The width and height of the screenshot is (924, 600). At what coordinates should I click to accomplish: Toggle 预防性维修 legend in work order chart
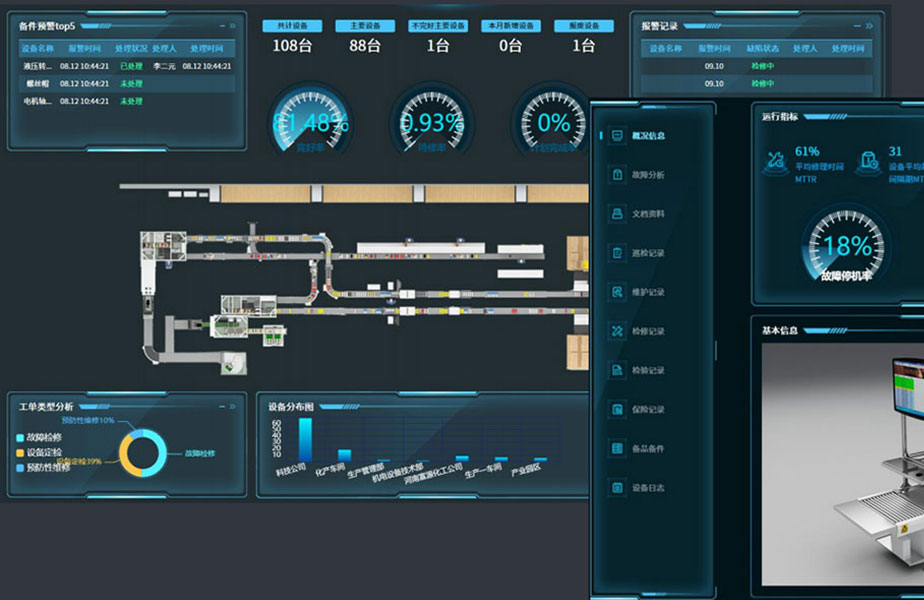(43, 468)
